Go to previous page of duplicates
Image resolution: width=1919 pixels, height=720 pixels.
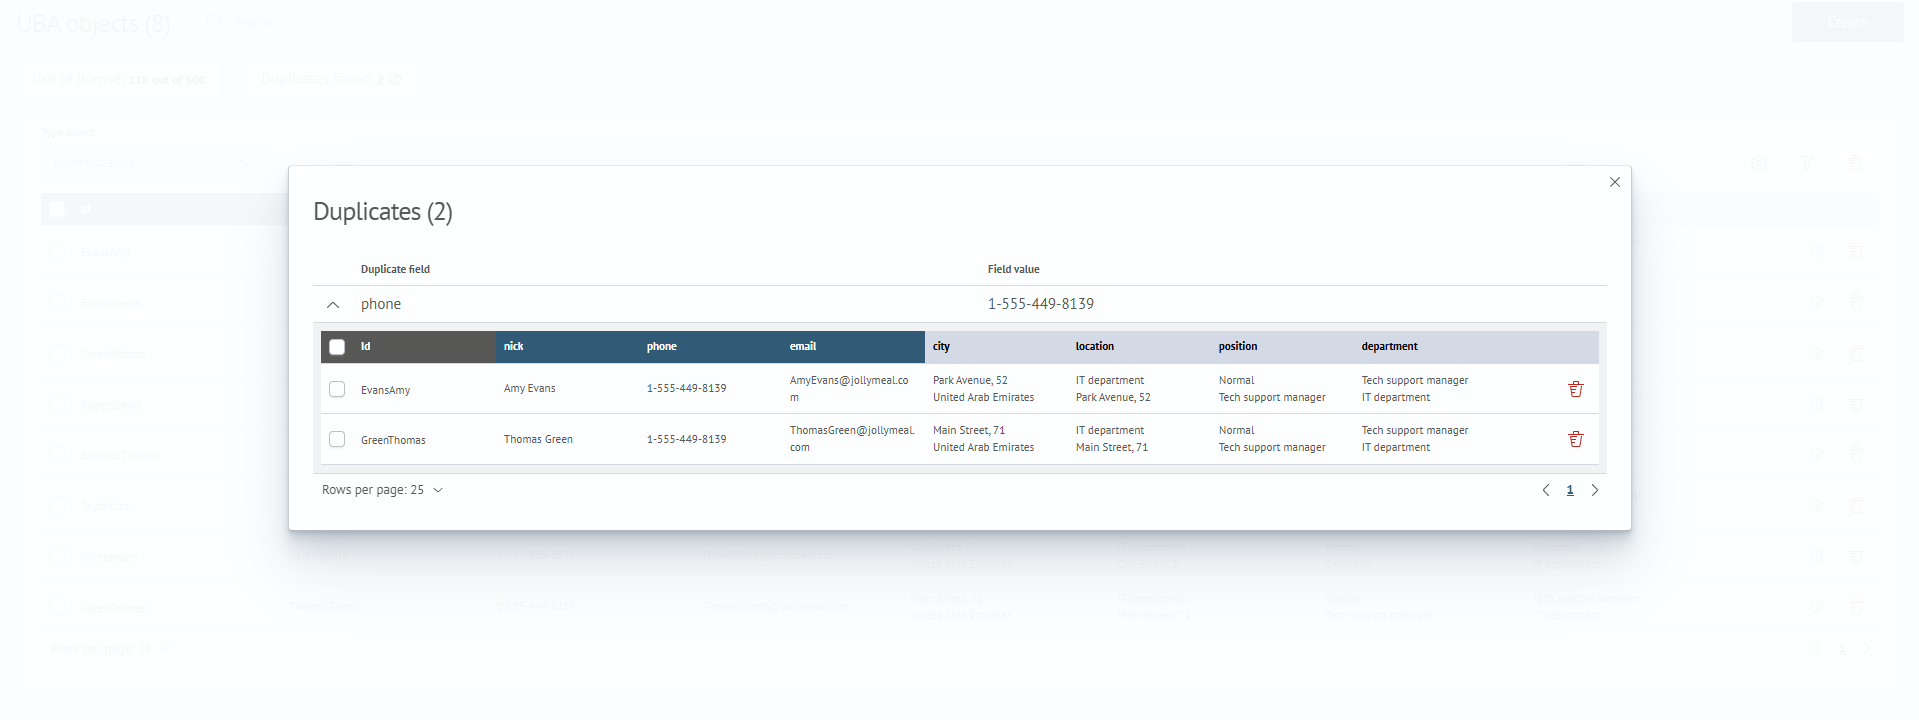tap(1545, 490)
